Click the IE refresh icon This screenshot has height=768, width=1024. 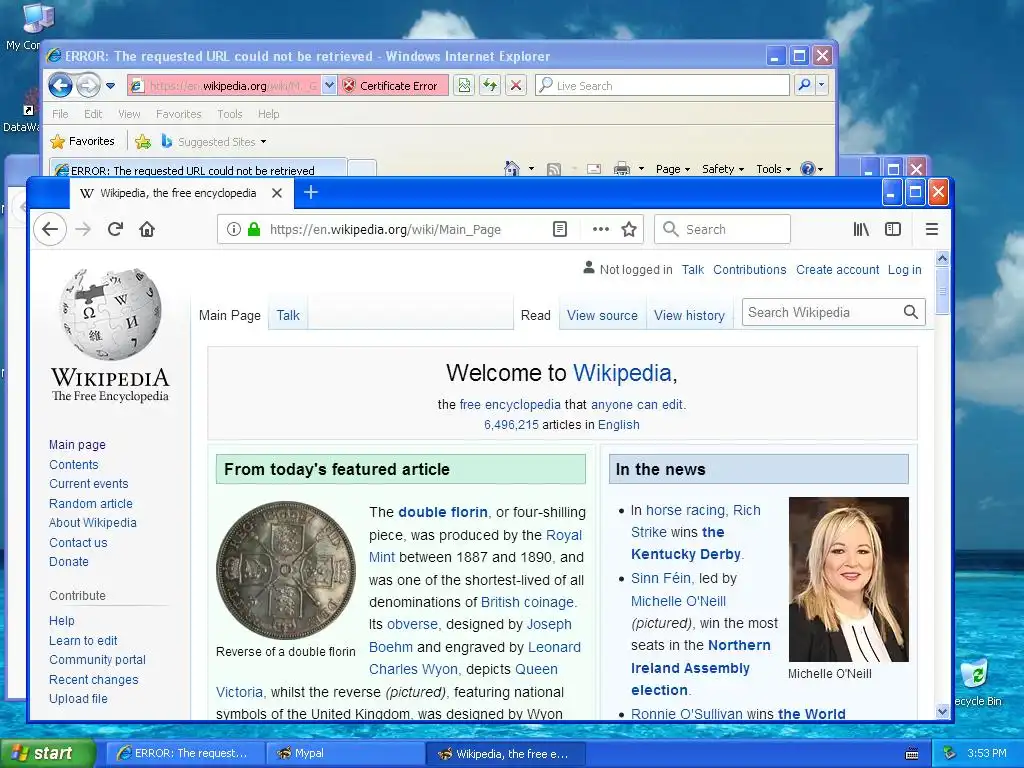[490, 85]
